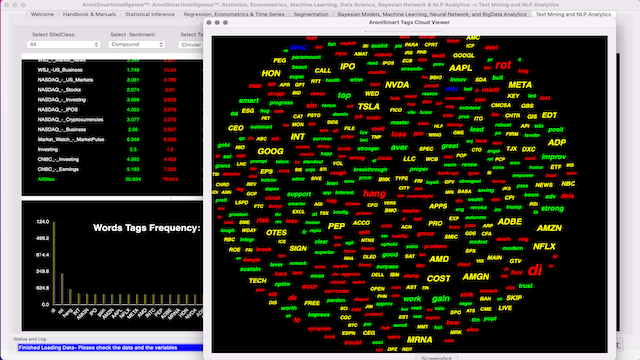640x360 pixels.
Task: Click the AMGN tag in the cloud
Action: tap(476, 277)
